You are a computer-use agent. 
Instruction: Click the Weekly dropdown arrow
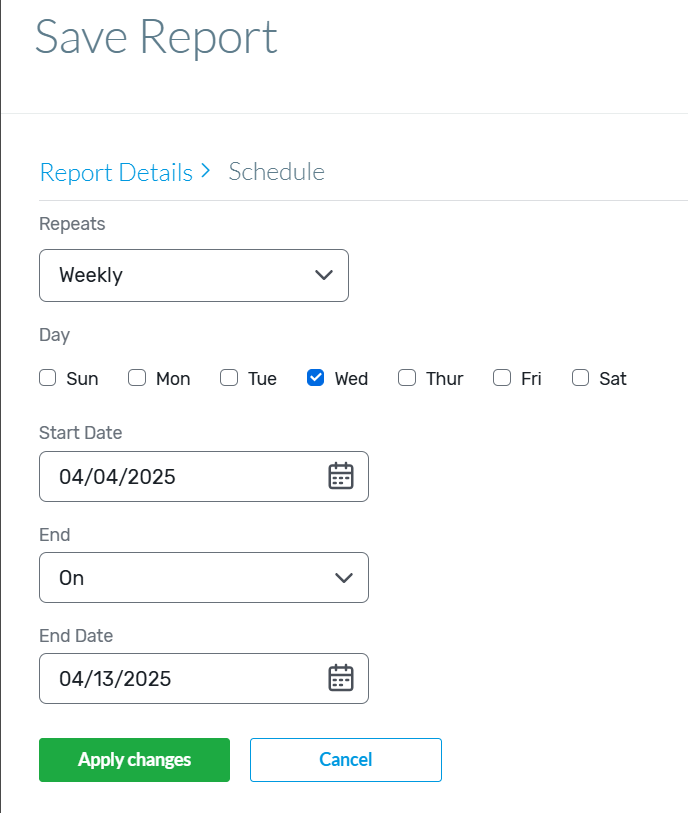324,275
